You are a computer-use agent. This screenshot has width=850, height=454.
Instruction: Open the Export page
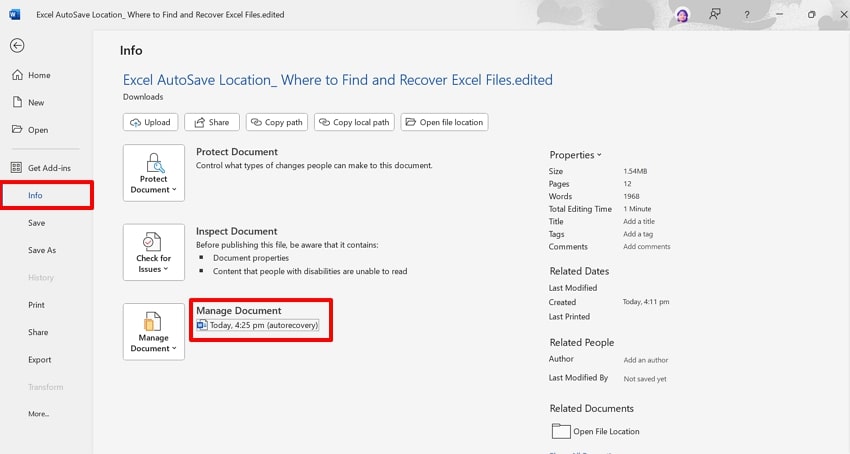(40, 360)
